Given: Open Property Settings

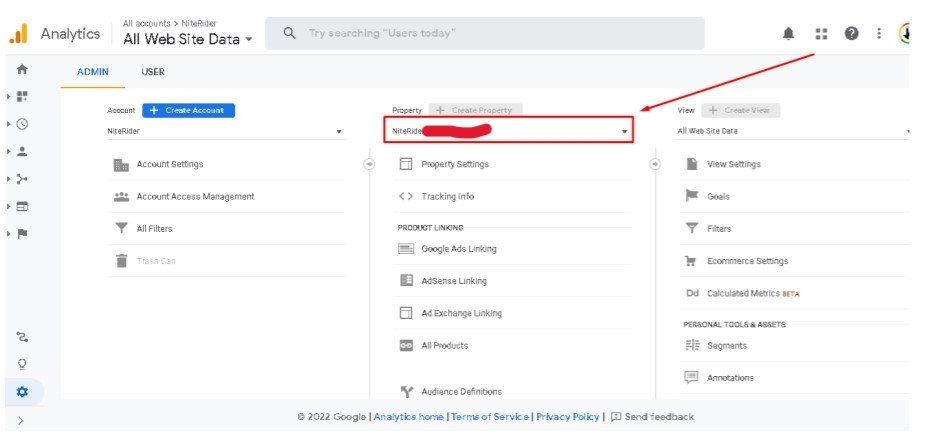Looking at the screenshot, I should point(455,165).
